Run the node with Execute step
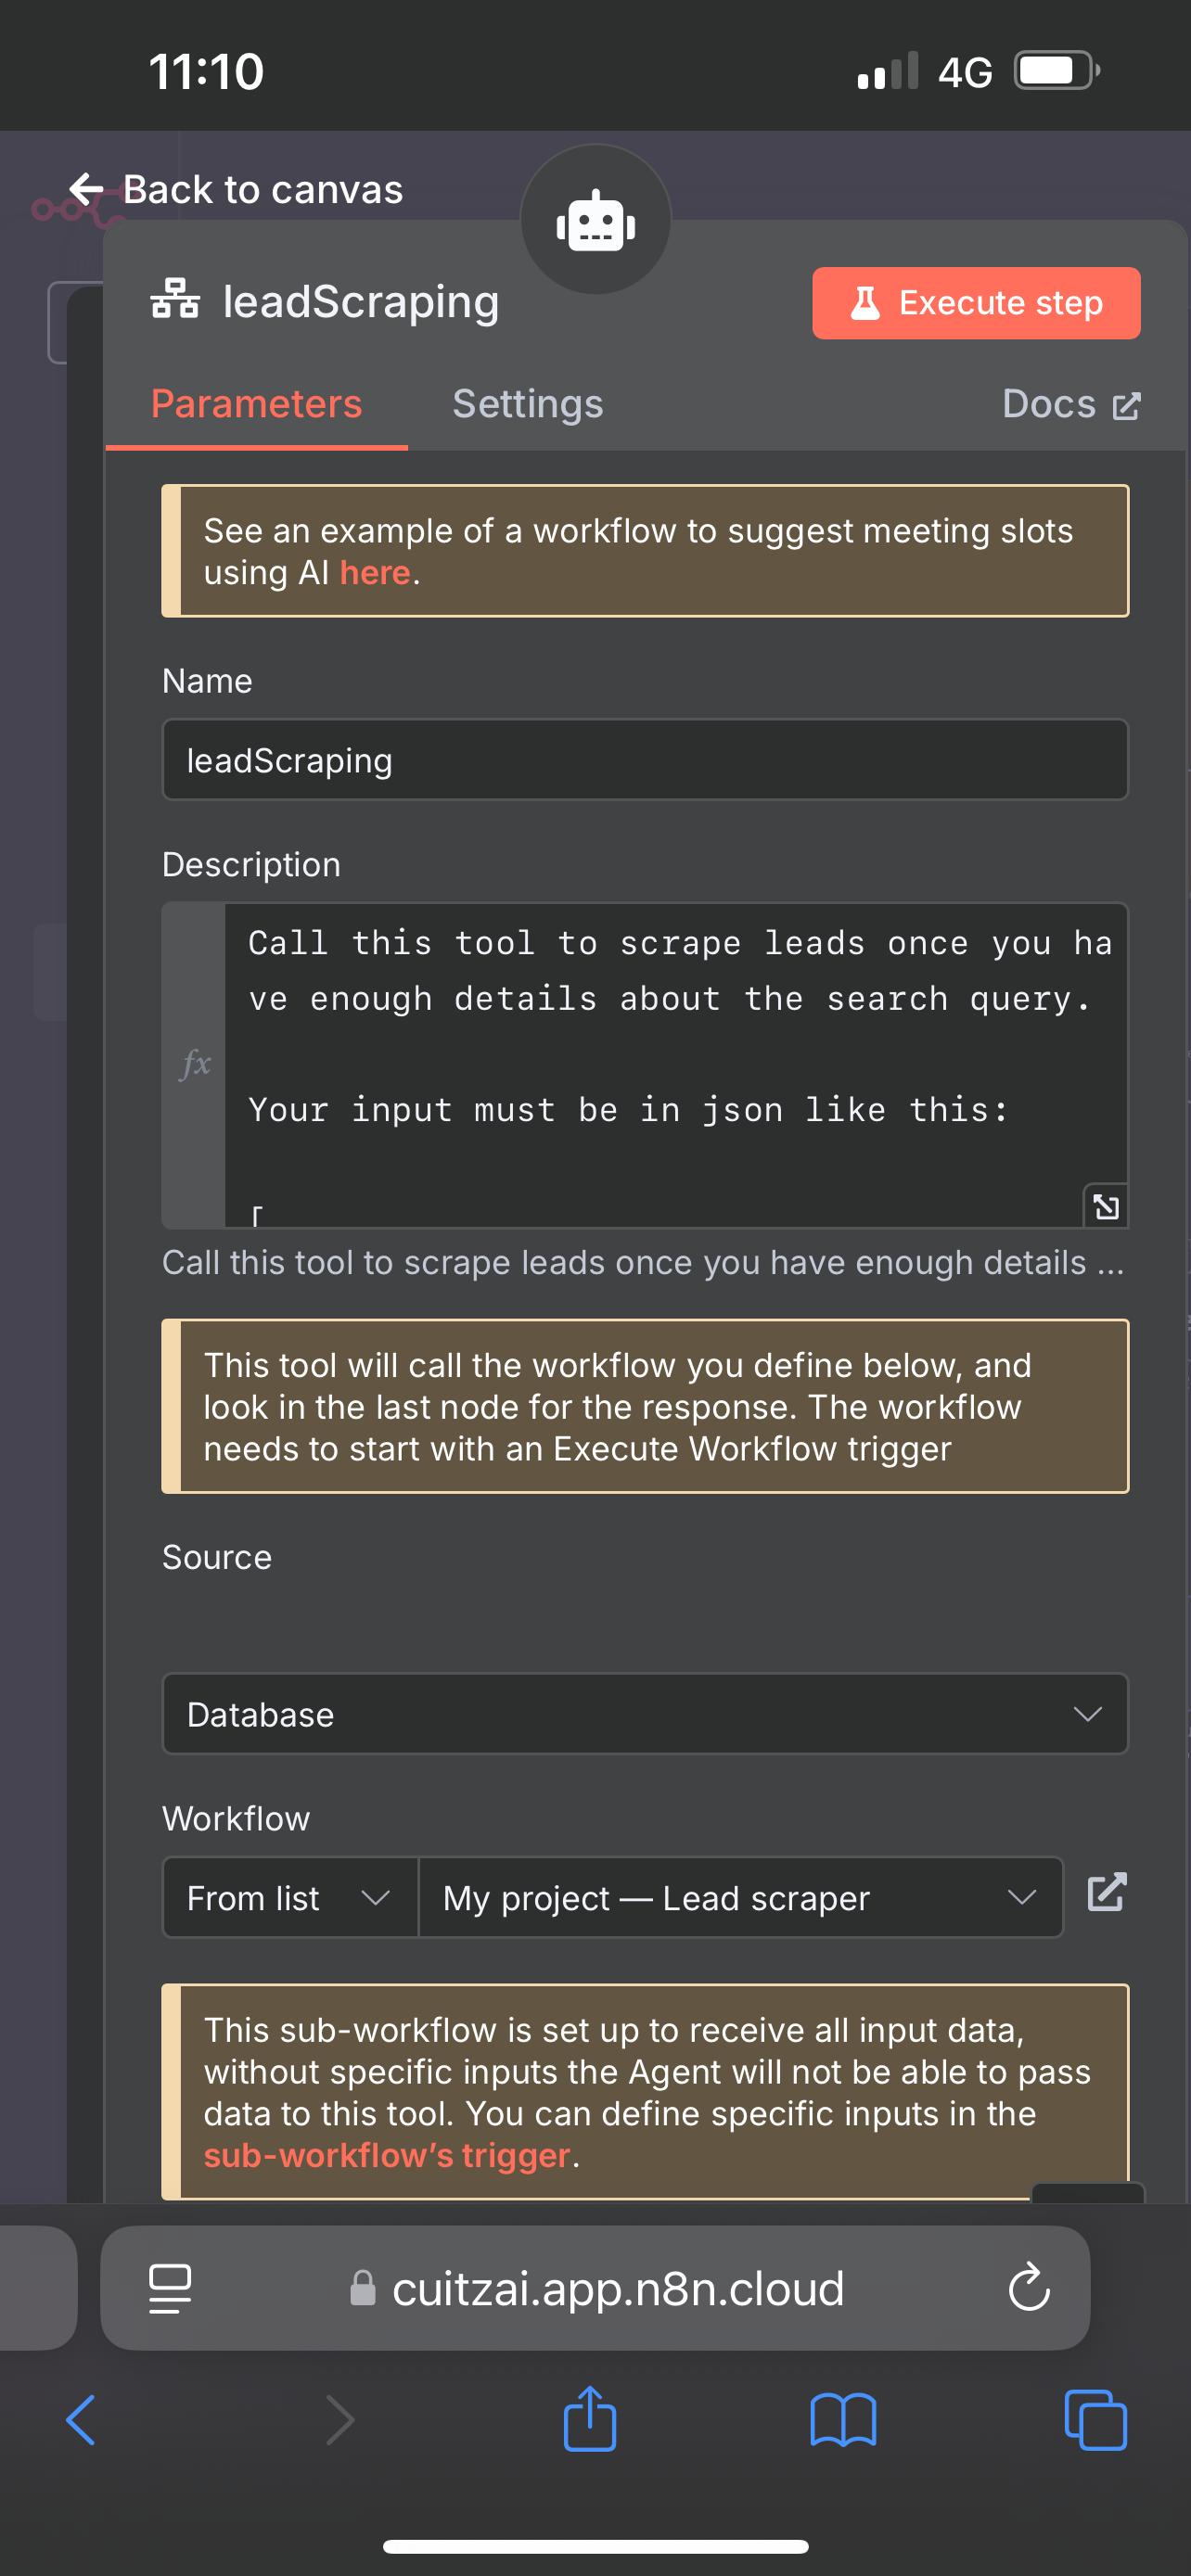This screenshot has height=2576, width=1191. 976,303
